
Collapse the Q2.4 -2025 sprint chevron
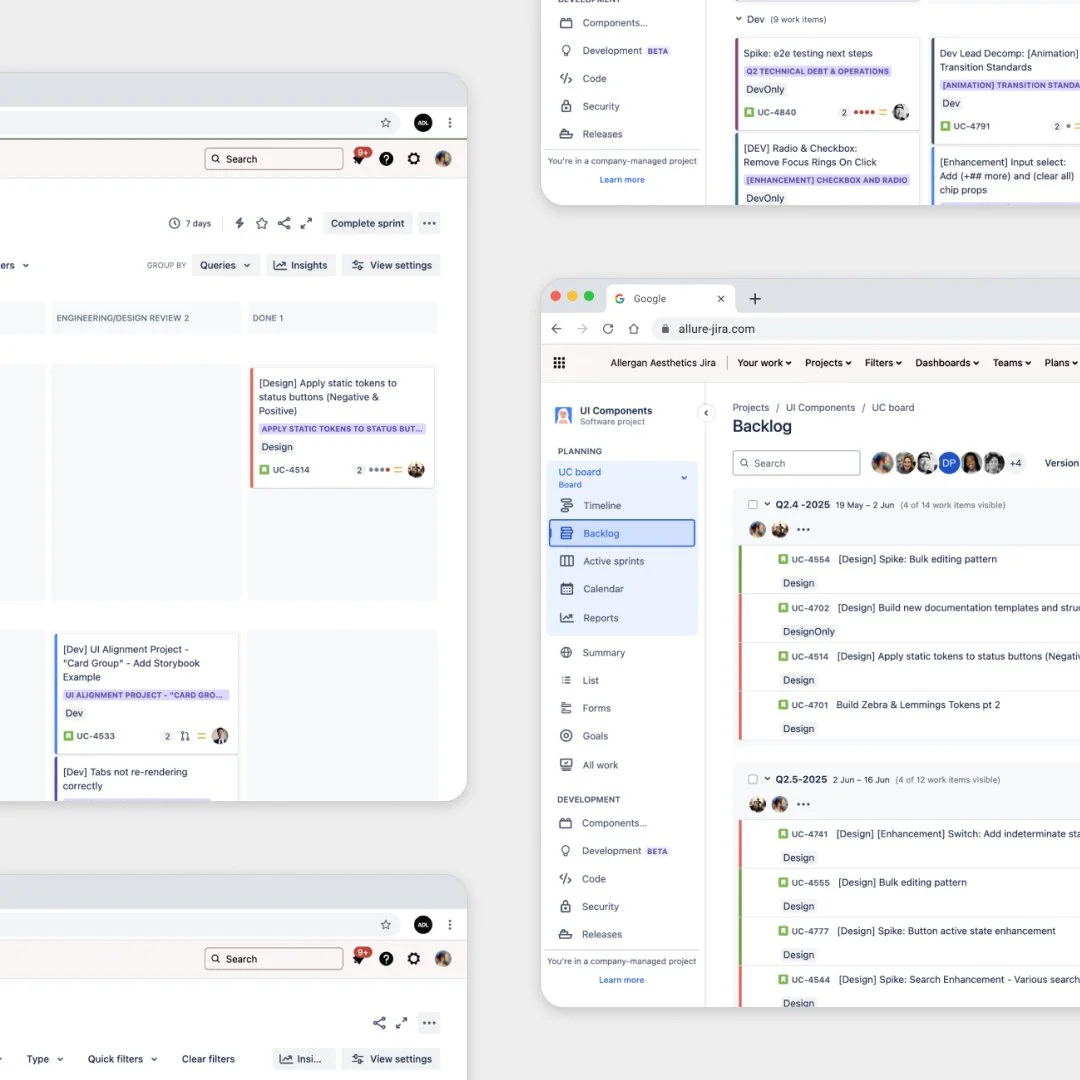pyautogui.click(x=767, y=504)
